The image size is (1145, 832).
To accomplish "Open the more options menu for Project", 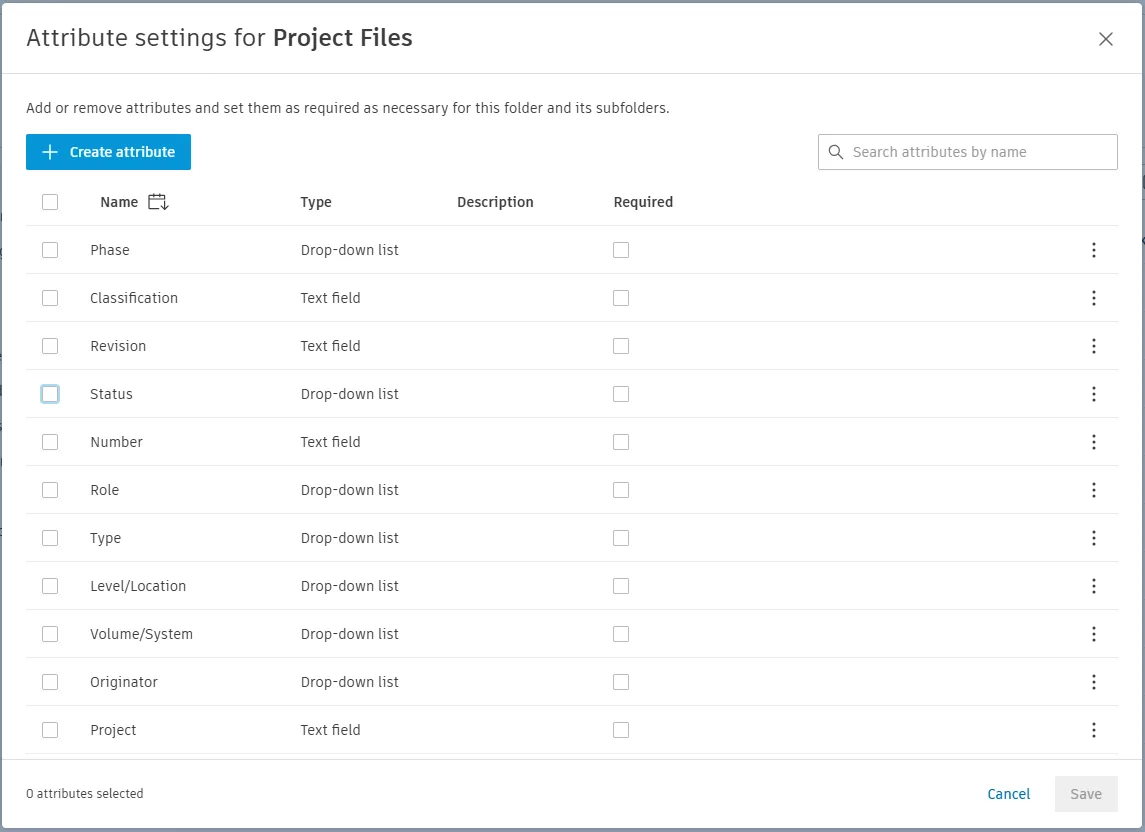I will coord(1093,730).
